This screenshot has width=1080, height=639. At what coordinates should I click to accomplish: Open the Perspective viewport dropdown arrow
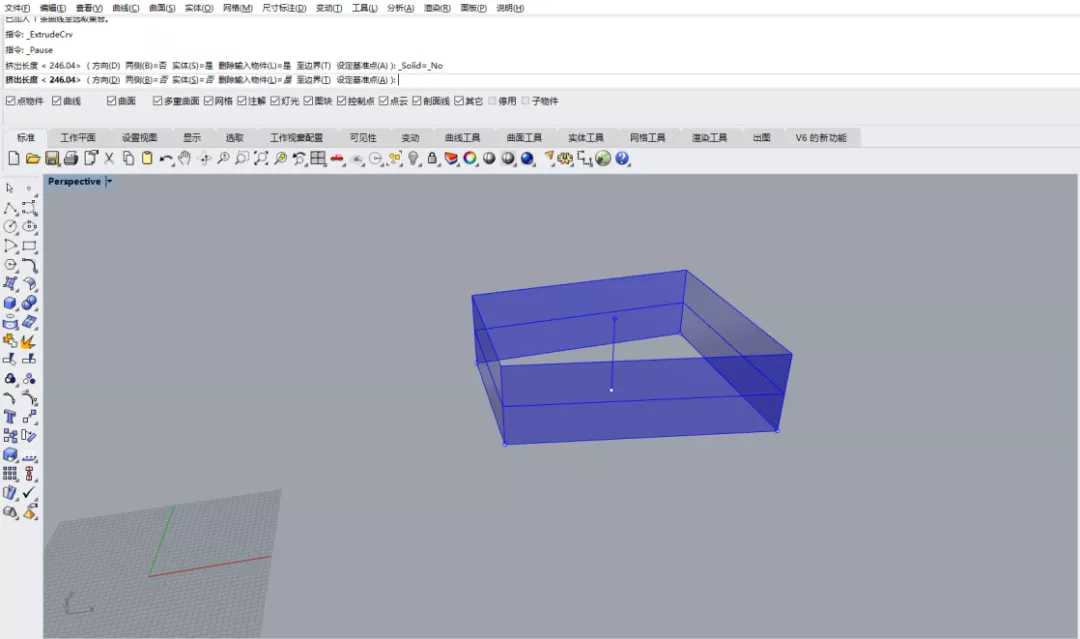109,182
